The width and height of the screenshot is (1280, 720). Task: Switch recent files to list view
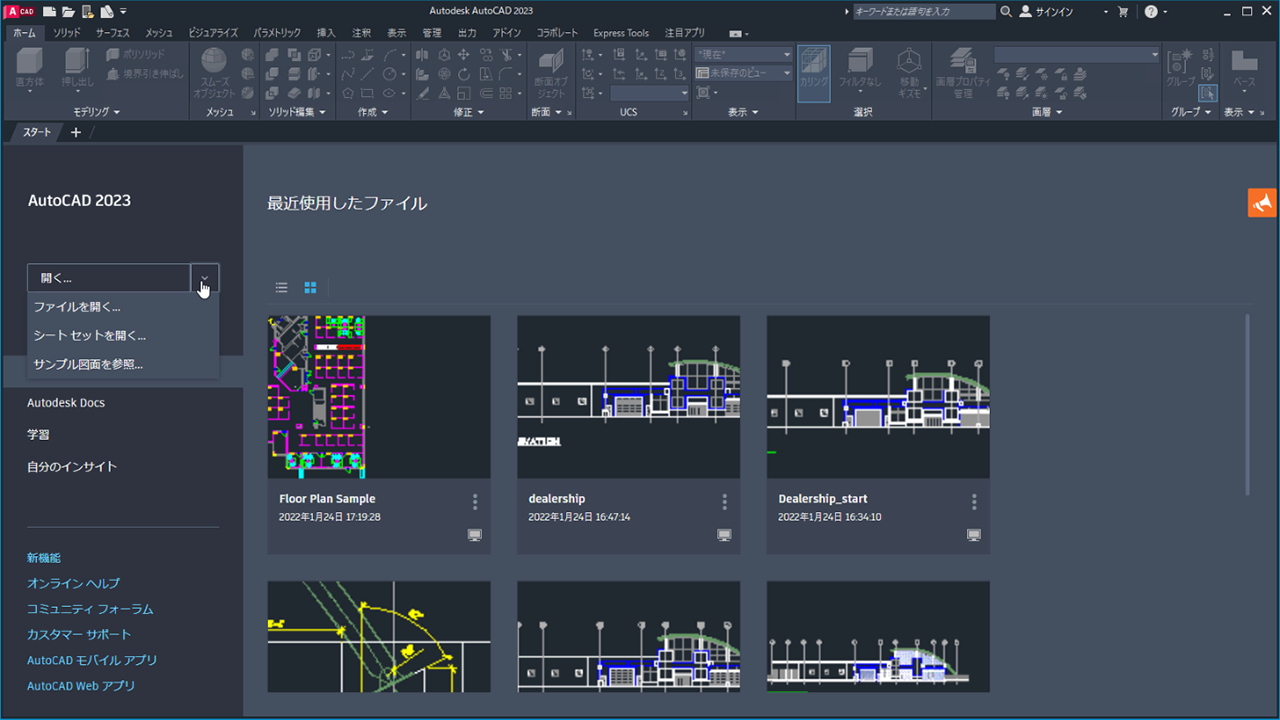[282, 288]
